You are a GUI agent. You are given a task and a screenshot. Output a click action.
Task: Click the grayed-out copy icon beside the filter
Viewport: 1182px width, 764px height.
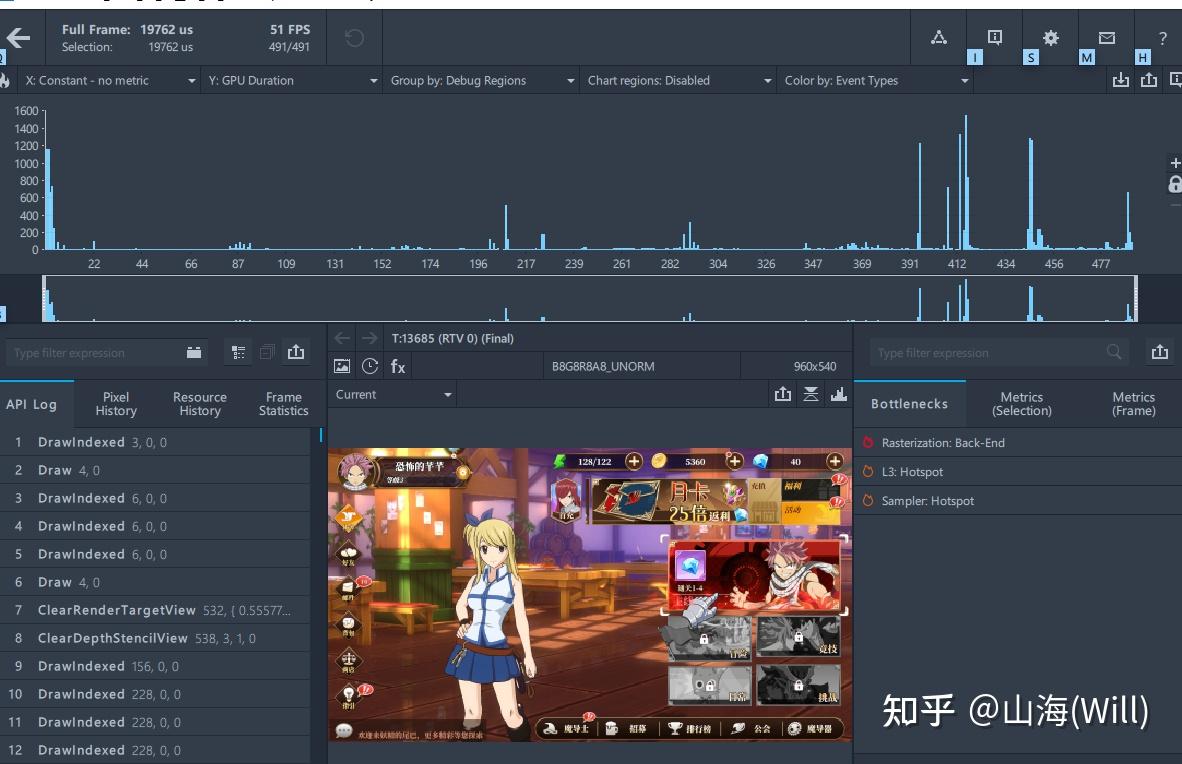(267, 352)
